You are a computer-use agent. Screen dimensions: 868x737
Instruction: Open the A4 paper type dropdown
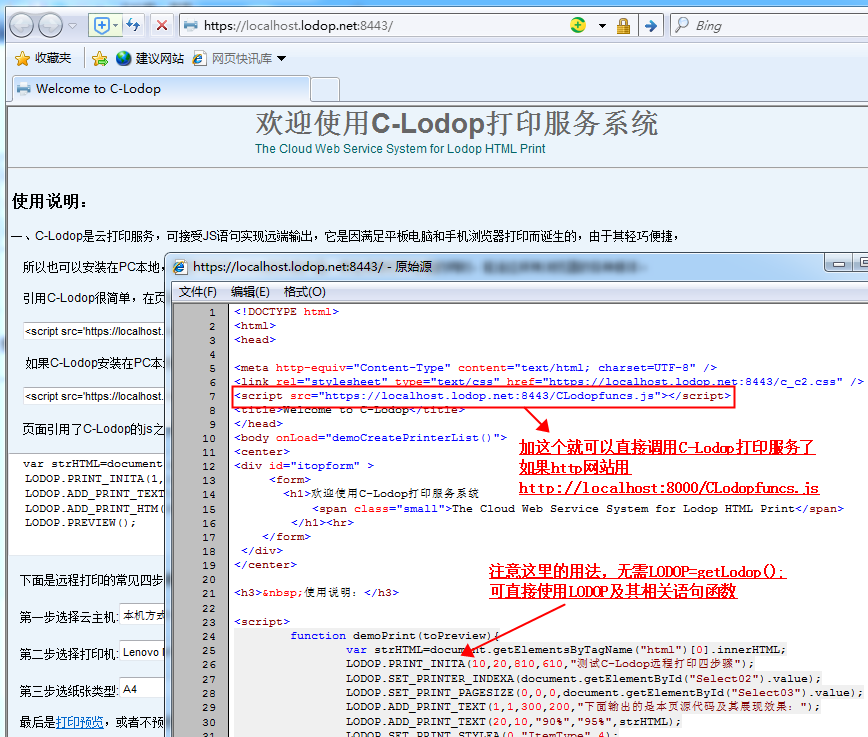click(141, 690)
